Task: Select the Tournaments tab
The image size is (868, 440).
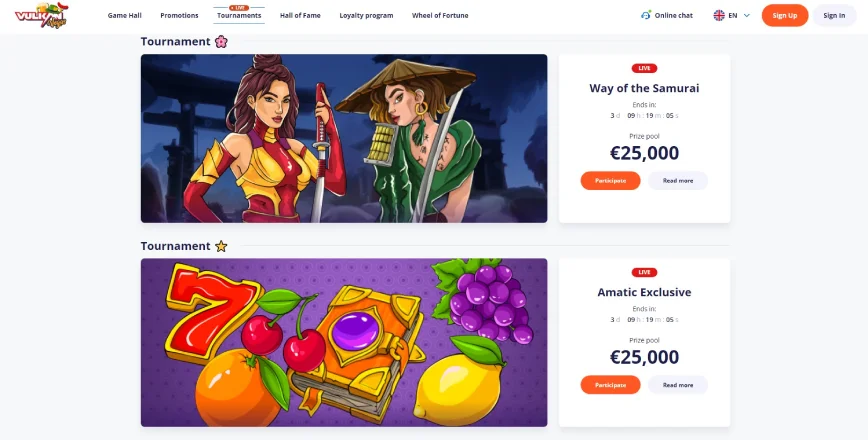Action: (239, 15)
